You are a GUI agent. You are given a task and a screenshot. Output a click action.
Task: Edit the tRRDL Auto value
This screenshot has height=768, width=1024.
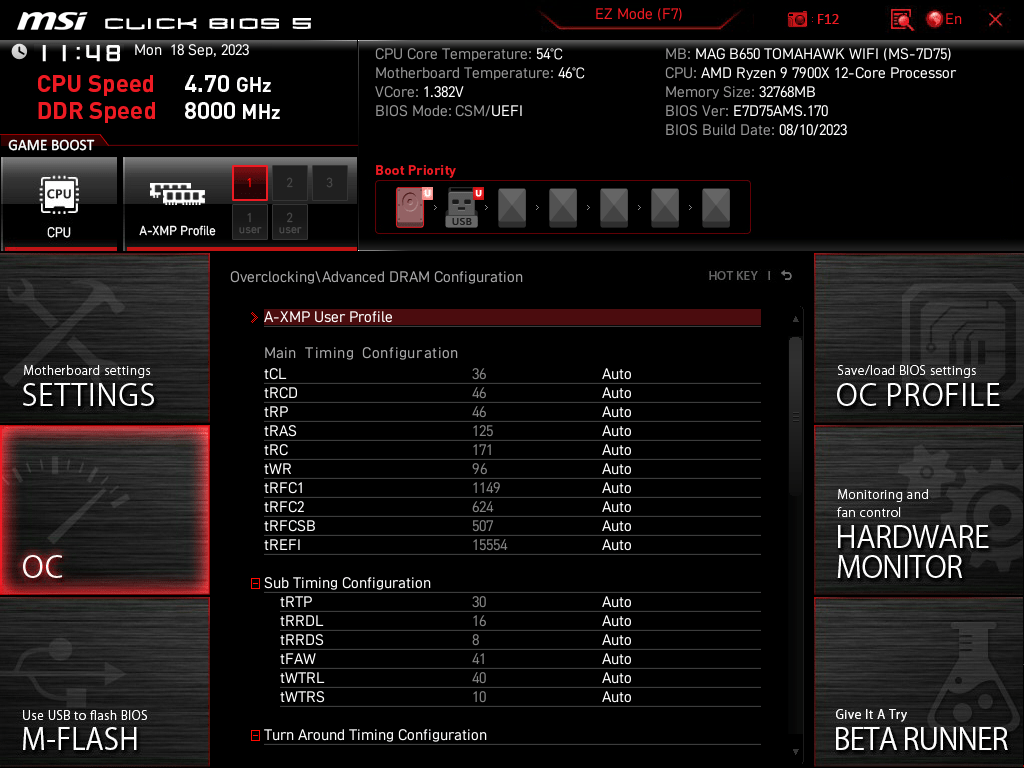click(x=616, y=621)
